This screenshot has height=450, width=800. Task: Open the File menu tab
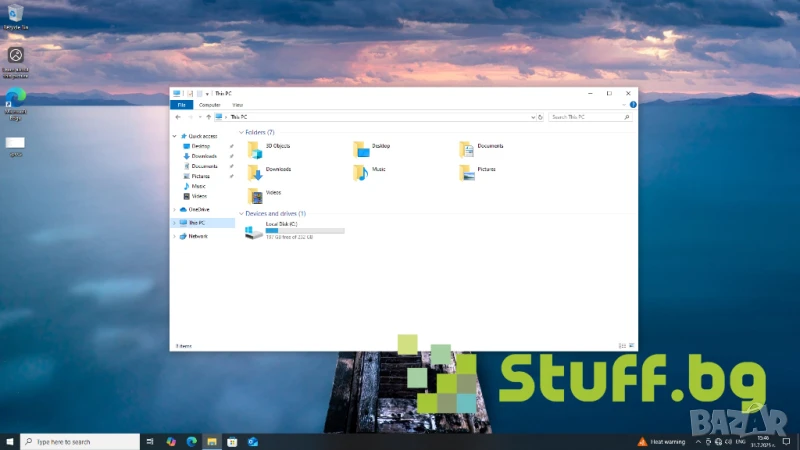tap(181, 104)
